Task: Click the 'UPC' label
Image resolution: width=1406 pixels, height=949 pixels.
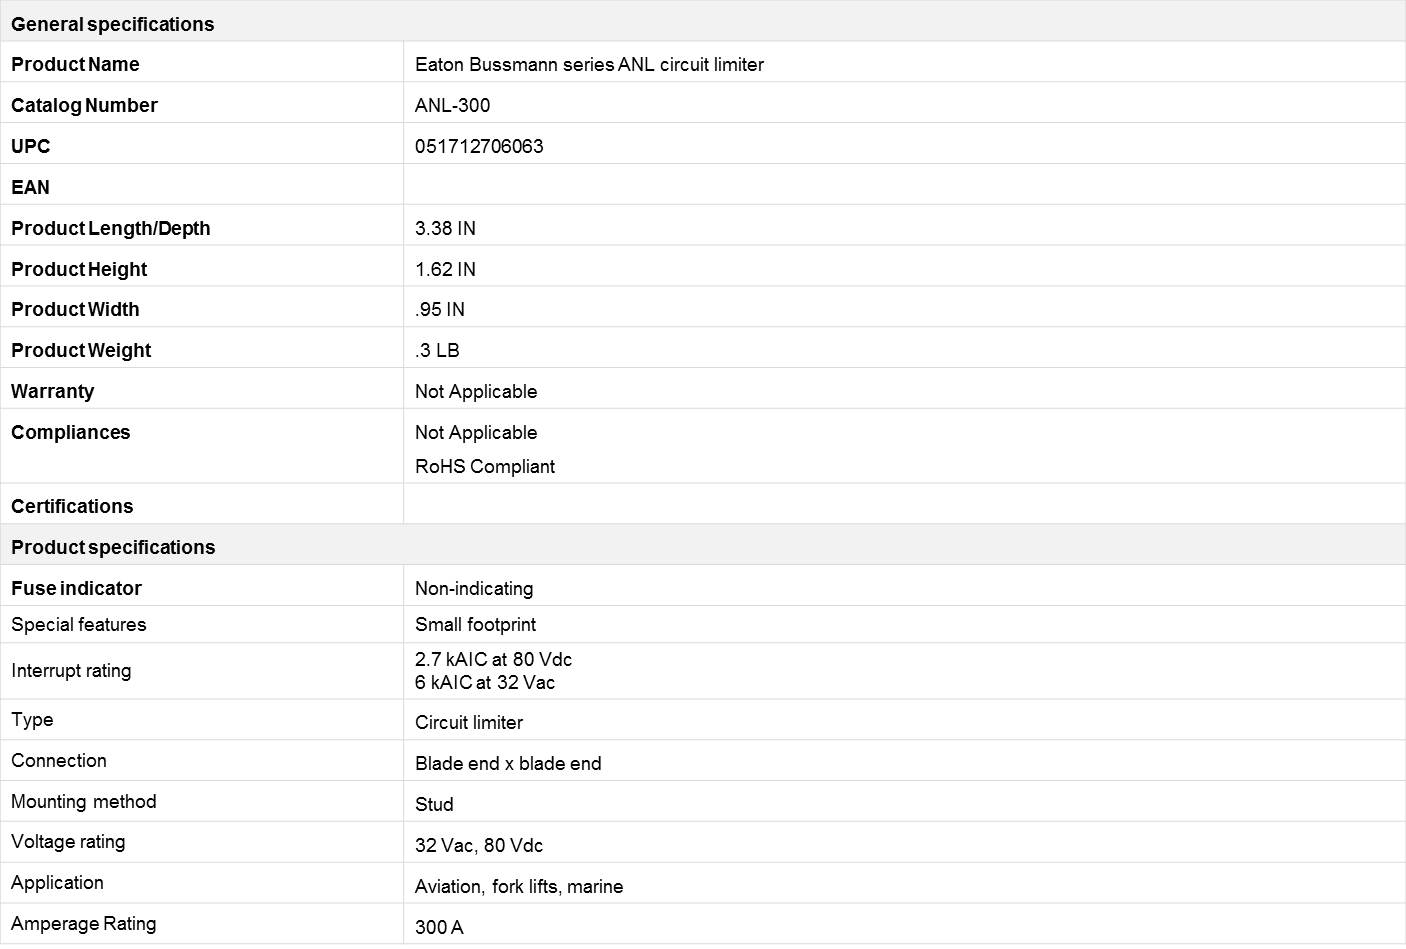Action: tap(30, 146)
